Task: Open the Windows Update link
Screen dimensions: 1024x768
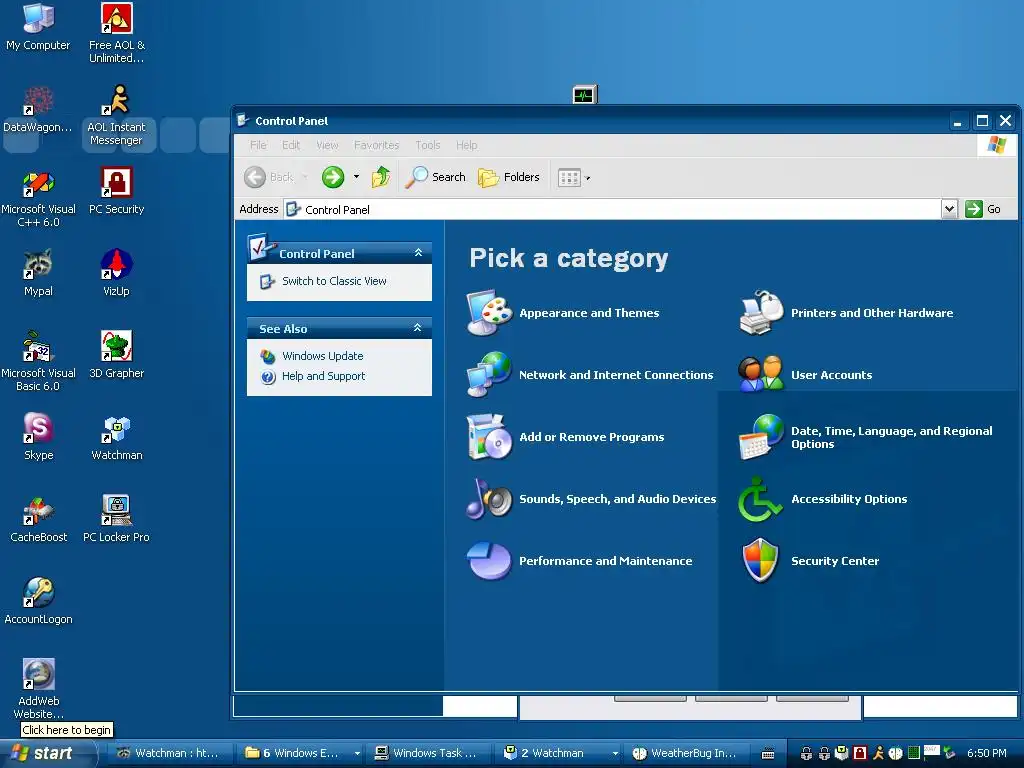Action: coord(323,356)
